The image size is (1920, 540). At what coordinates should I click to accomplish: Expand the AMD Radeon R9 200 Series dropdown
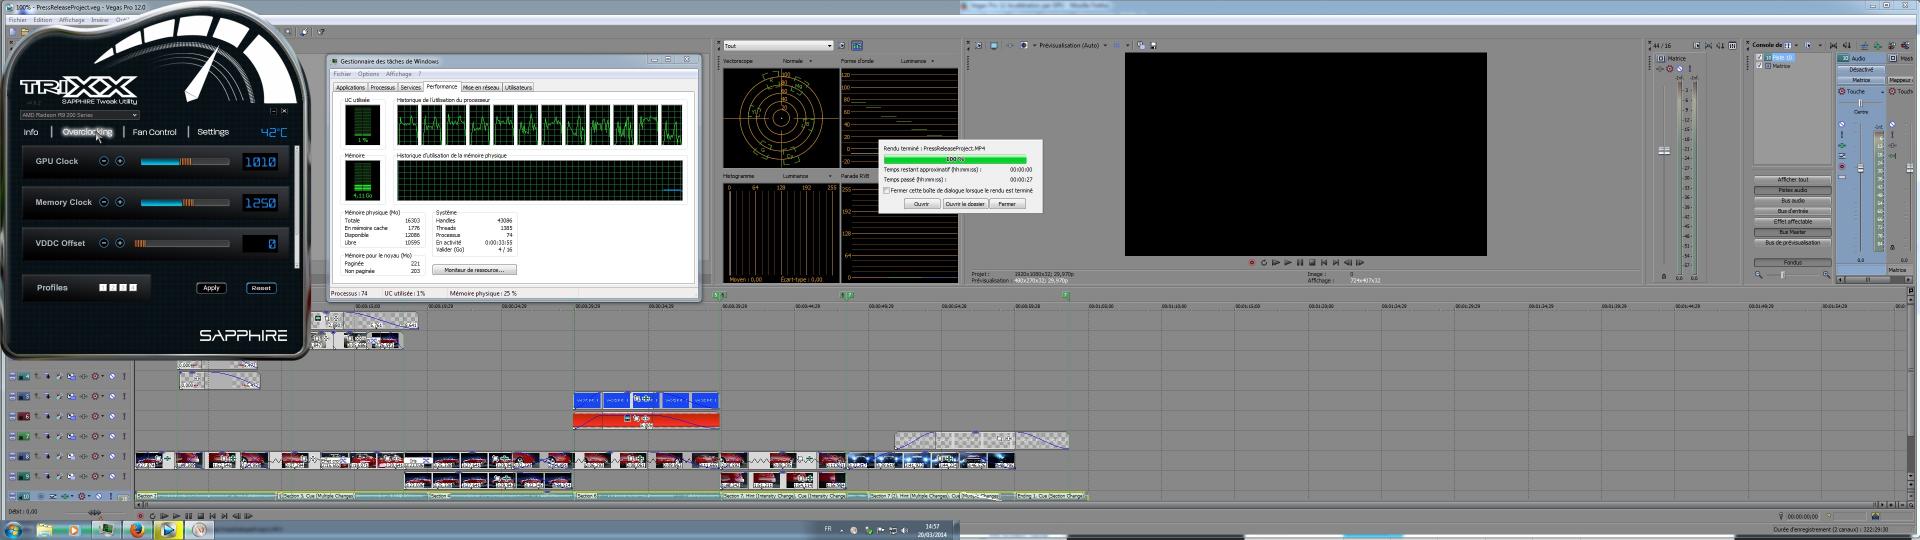[135, 115]
